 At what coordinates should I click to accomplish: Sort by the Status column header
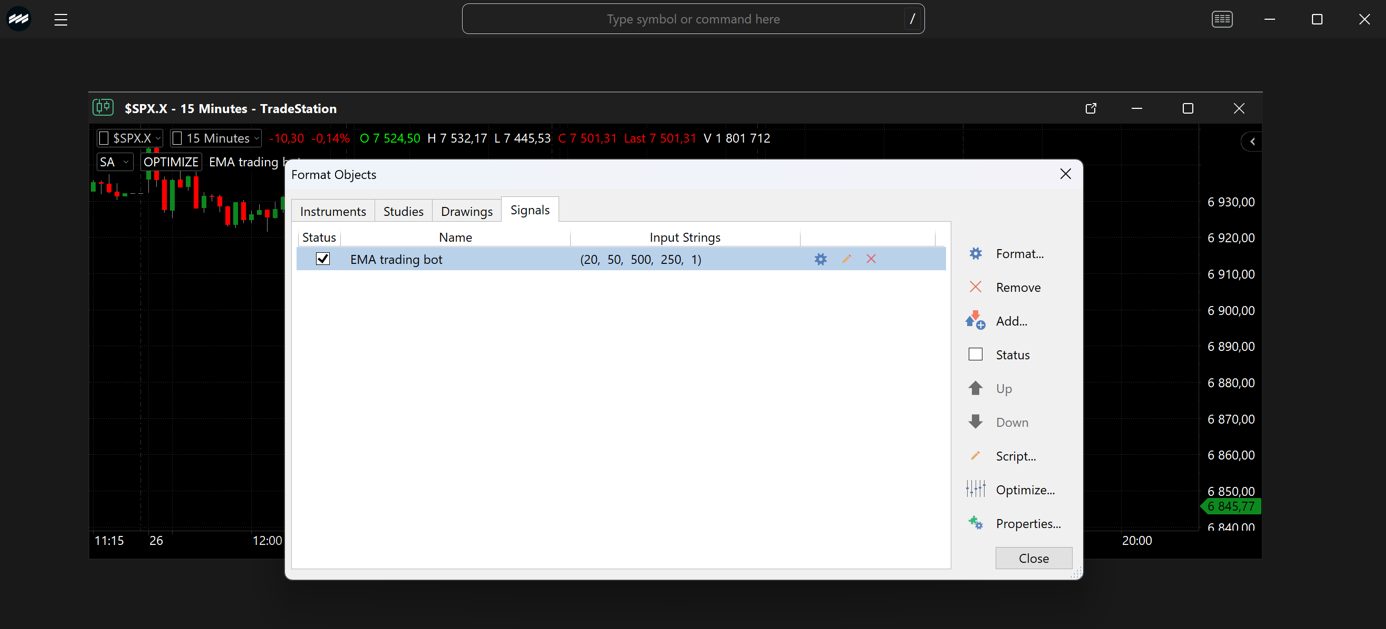click(319, 237)
